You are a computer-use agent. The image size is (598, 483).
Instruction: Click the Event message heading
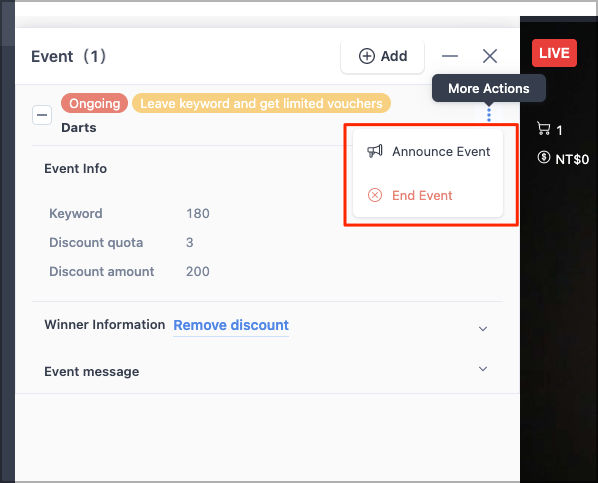[92, 372]
